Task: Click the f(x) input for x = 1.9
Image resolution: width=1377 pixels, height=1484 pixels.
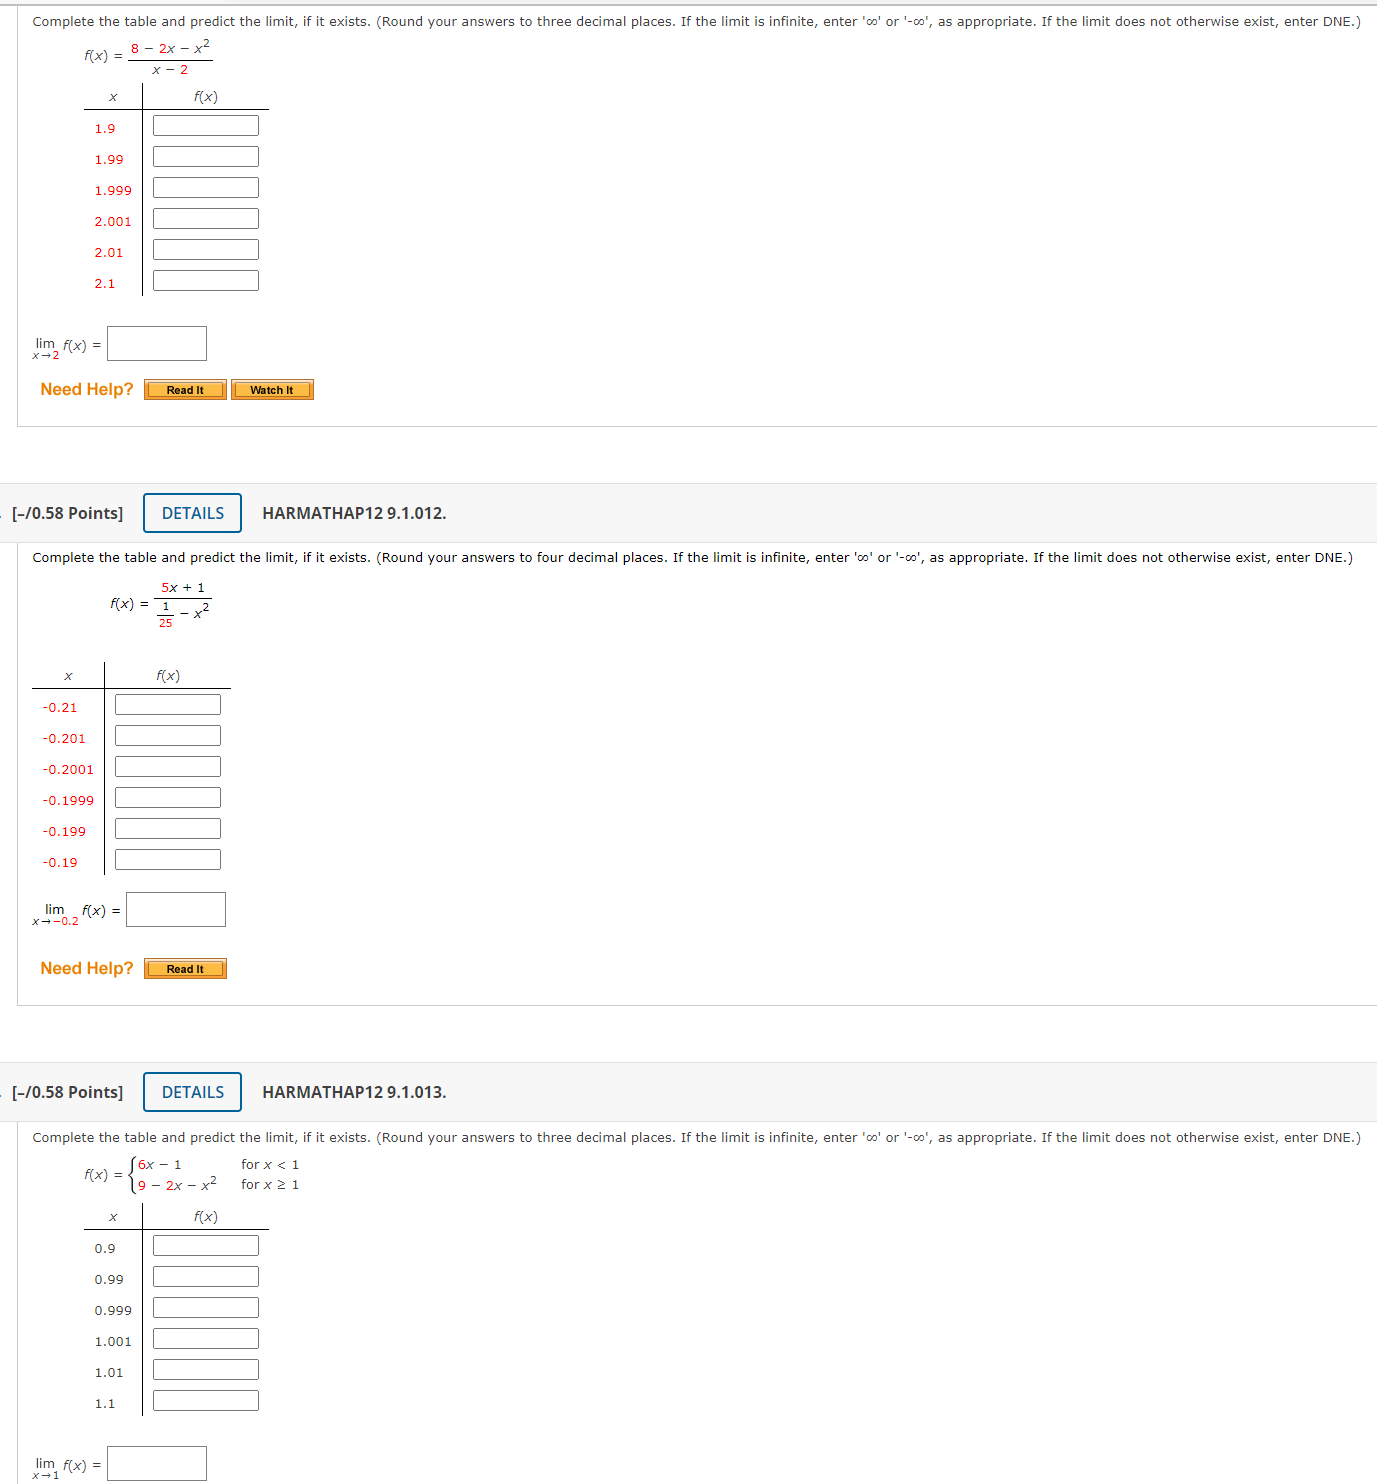Action: click(206, 125)
